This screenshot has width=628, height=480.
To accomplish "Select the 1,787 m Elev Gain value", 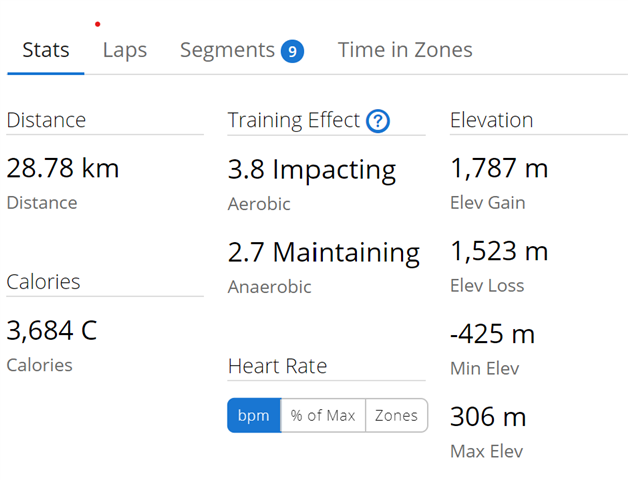I will coord(499,168).
